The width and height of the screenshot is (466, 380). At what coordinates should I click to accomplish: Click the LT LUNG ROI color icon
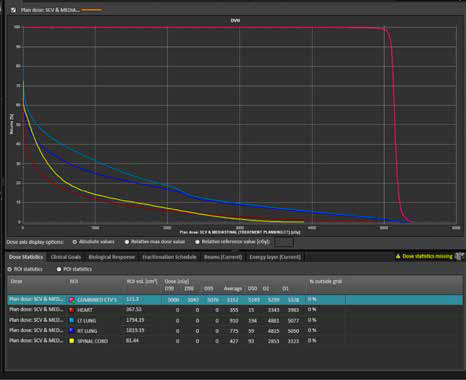[x=72, y=320]
